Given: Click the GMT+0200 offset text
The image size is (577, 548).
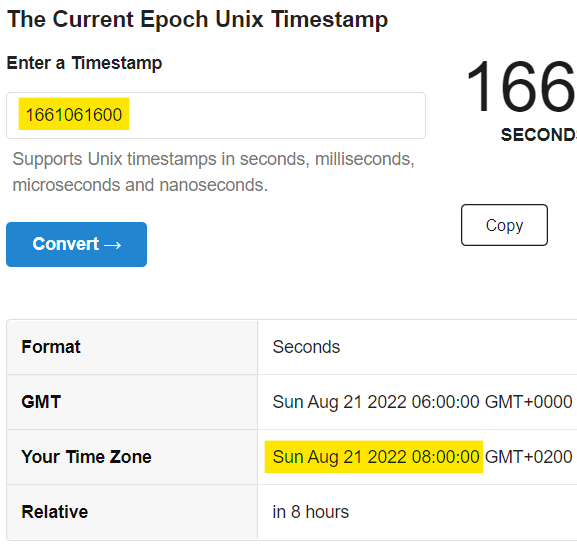Looking at the screenshot, I should tap(528, 457).
